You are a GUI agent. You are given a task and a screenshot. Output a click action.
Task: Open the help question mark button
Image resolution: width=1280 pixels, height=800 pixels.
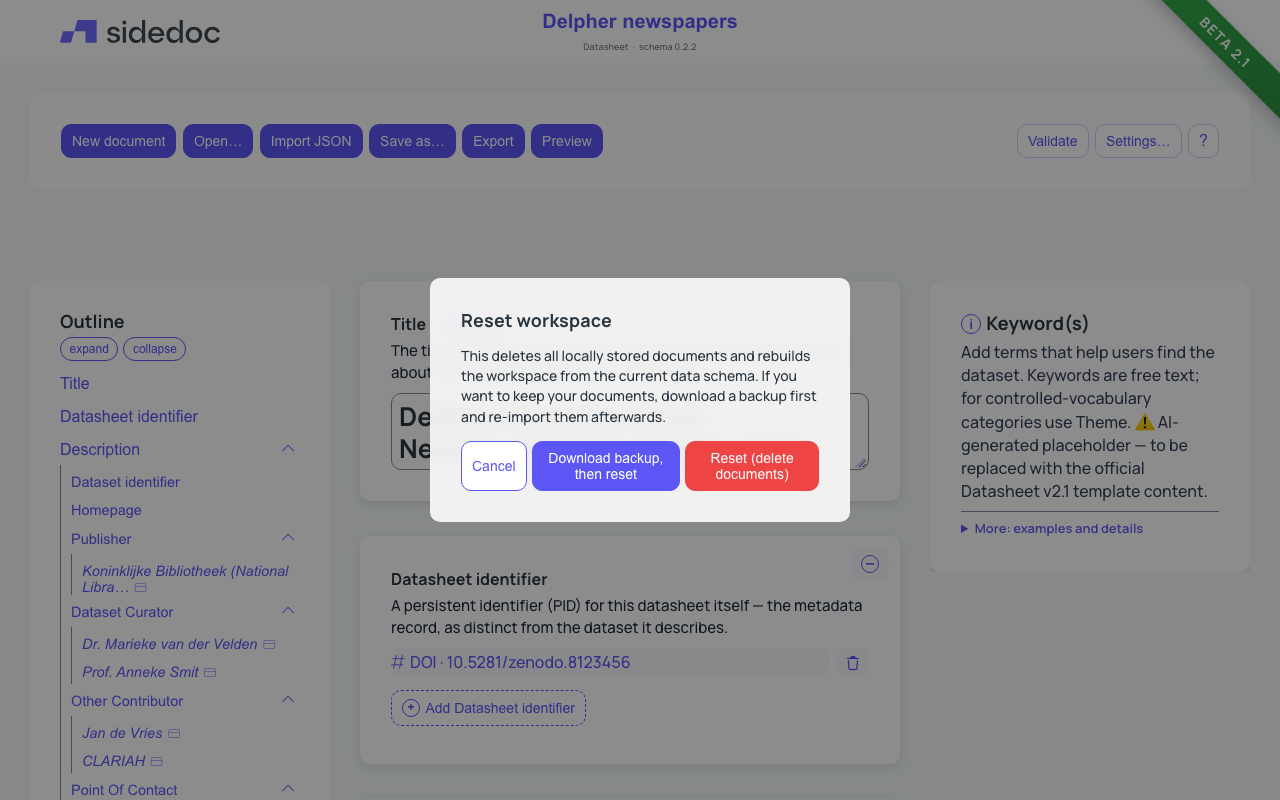(1203, 141)
